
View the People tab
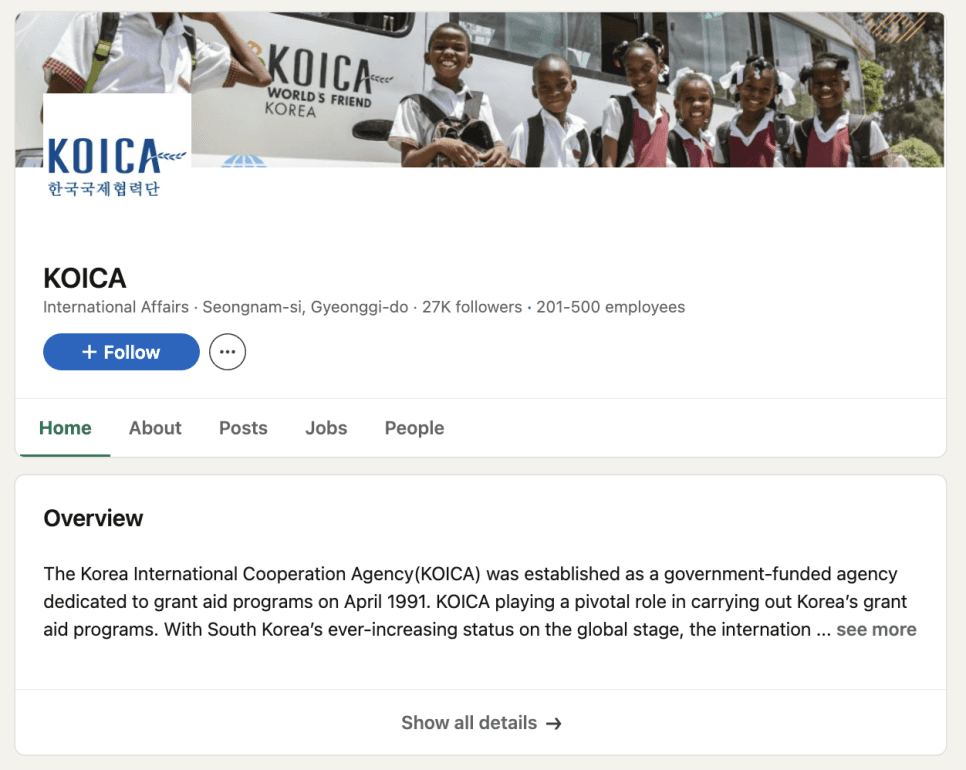[x=415, y=428]
